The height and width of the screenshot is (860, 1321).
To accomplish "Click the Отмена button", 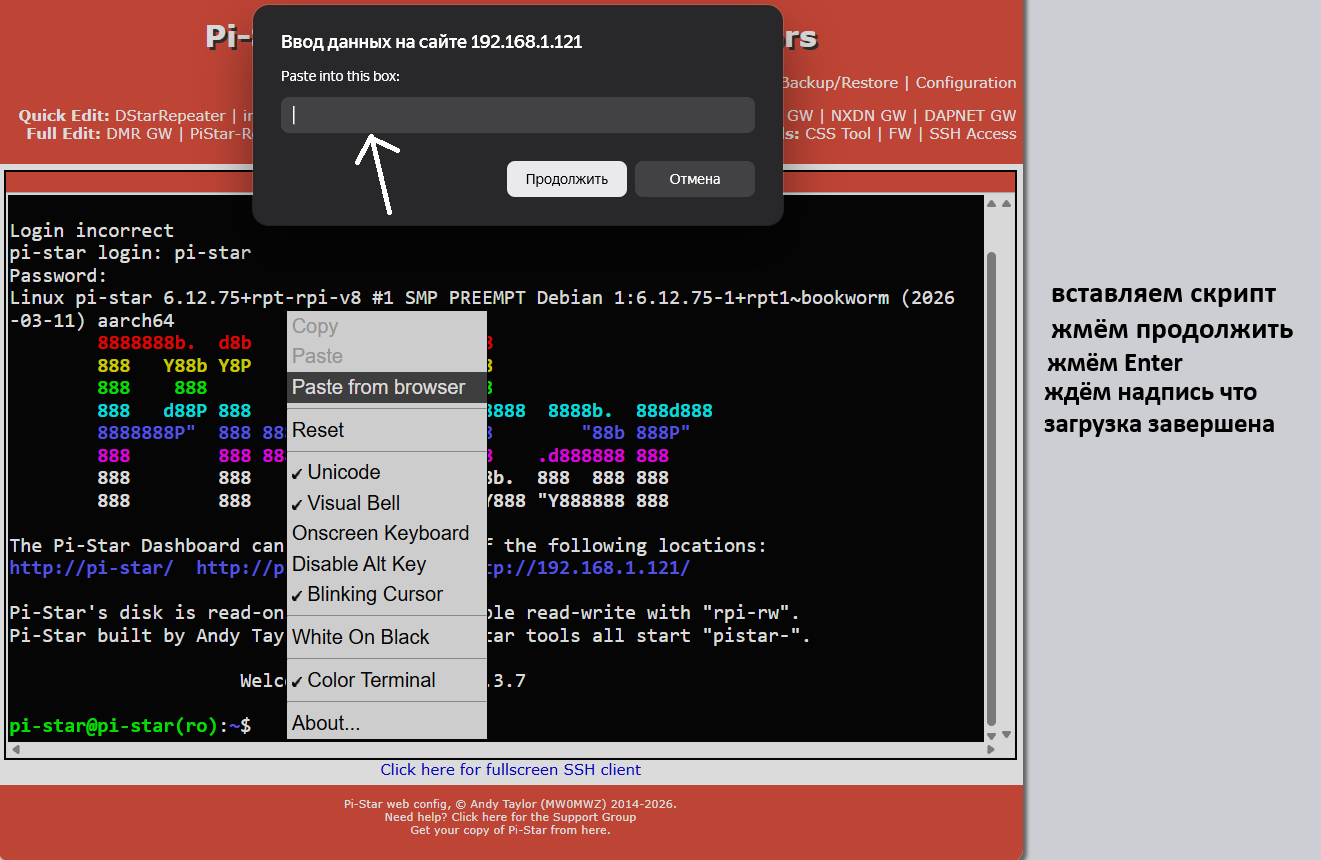I will (x=695, y=179).
